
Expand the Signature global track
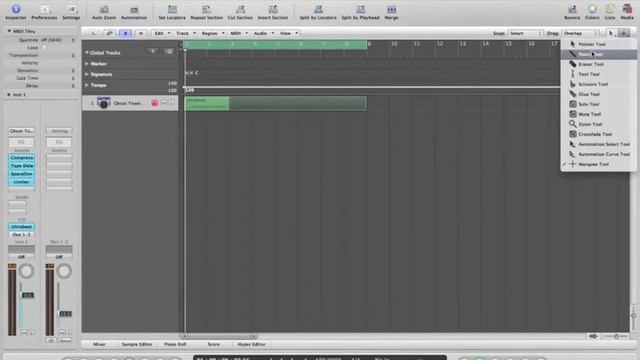tap(87, 74)
